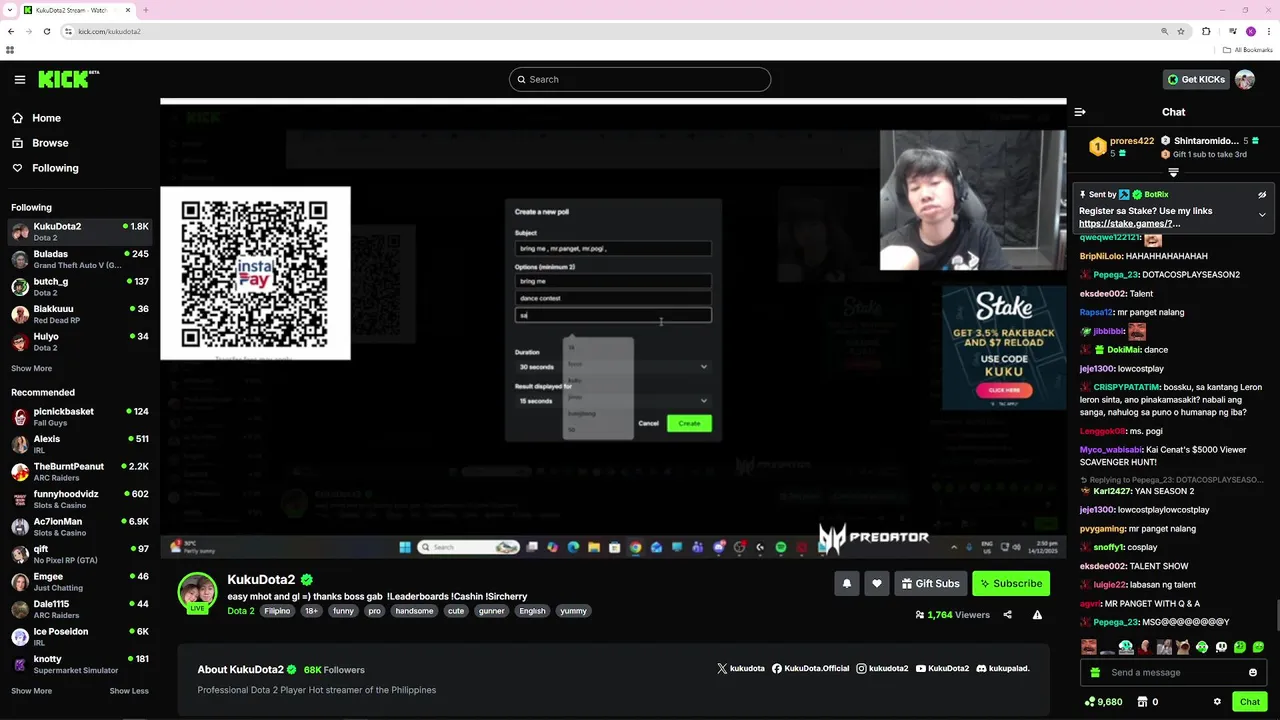Image resolution: width=1280 pixels, height=720 pixels.
Task: Open the kukudota2 Instagram link
Action: [x=882, y=668]
